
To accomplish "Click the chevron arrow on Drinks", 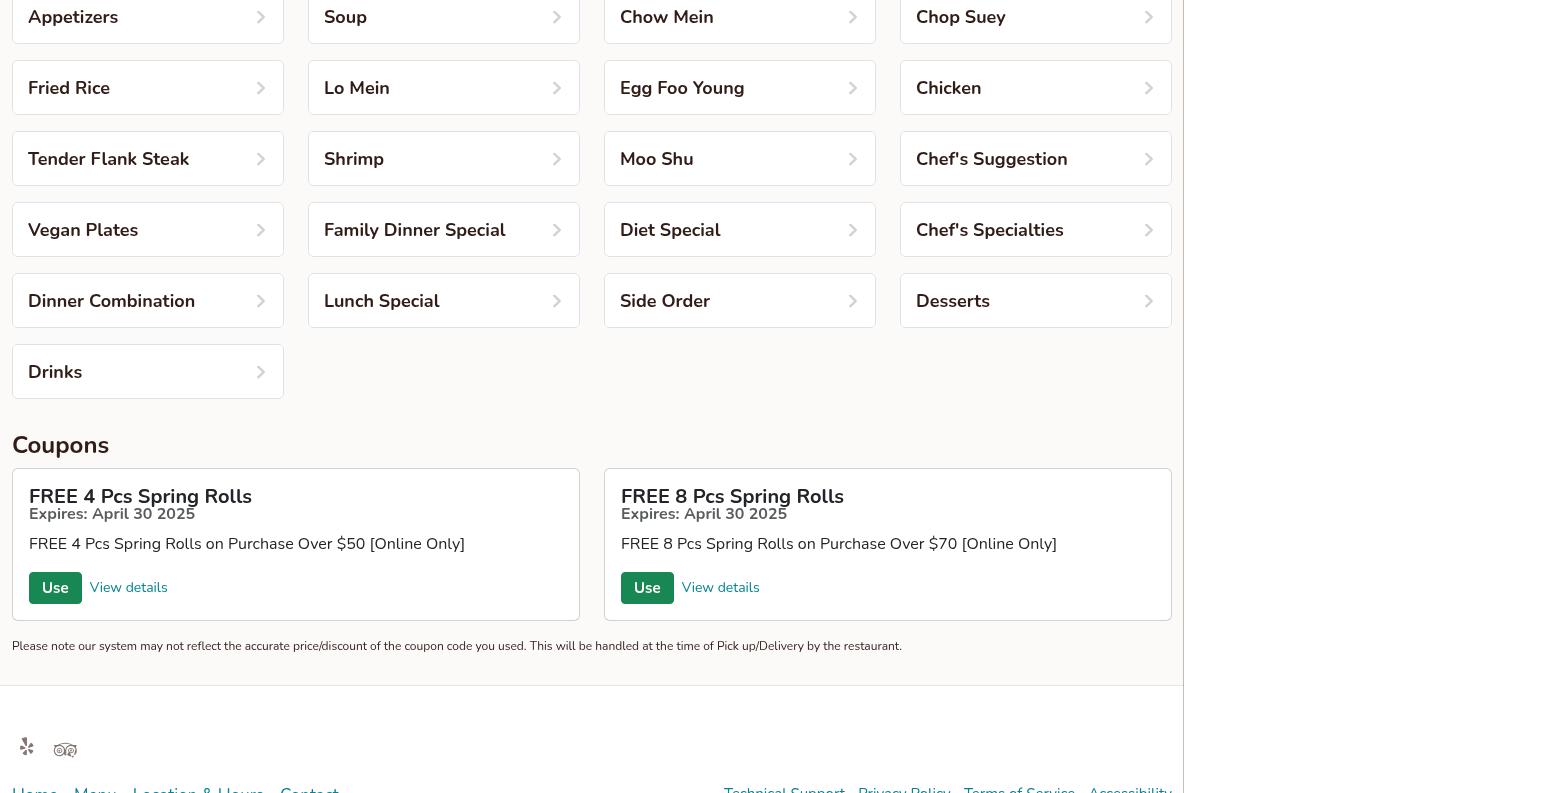I will [260, 372].
